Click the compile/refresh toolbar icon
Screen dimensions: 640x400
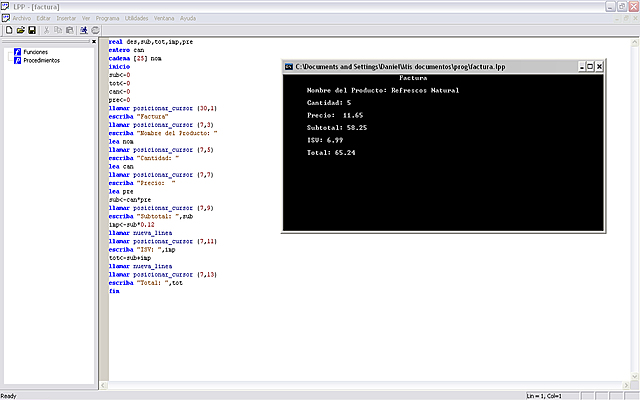point(96,30)
